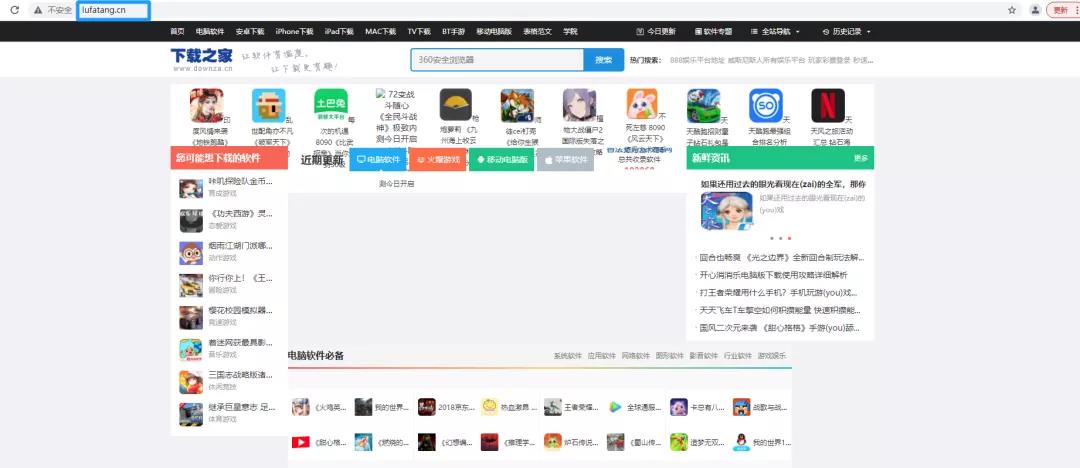This screenshot has height=468, width=1080.
Task: Click the browser reload icon
Action: coord(14,10)
